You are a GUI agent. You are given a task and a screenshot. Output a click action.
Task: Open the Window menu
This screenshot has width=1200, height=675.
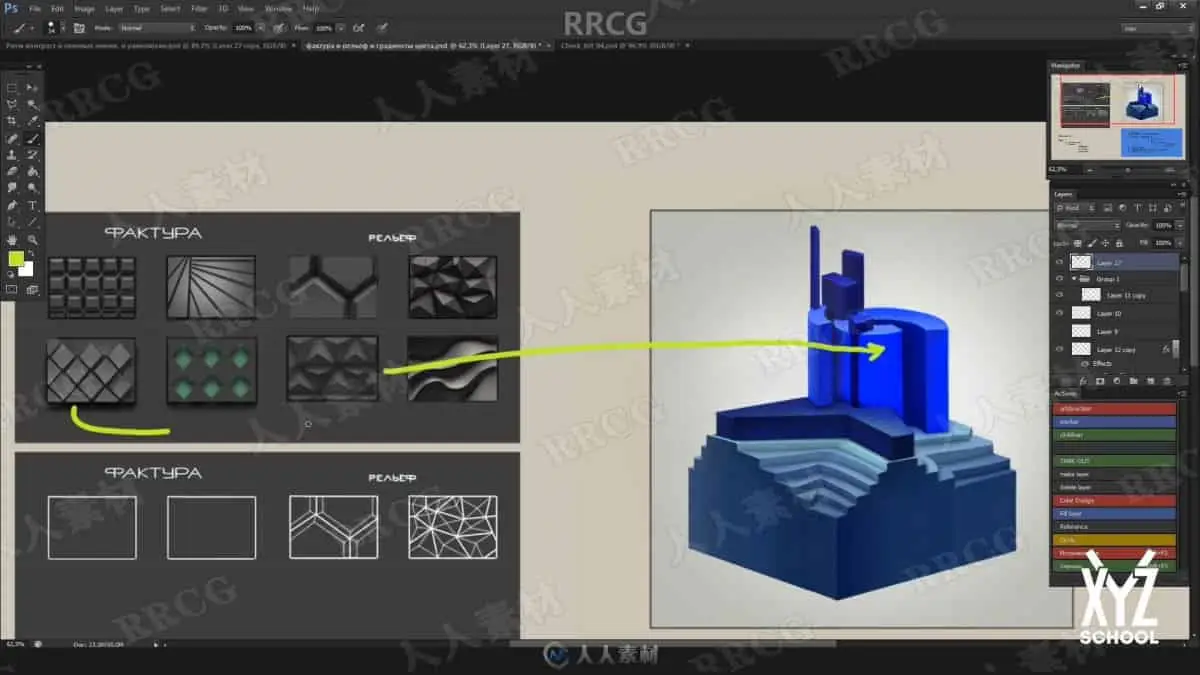click(278, 9)
